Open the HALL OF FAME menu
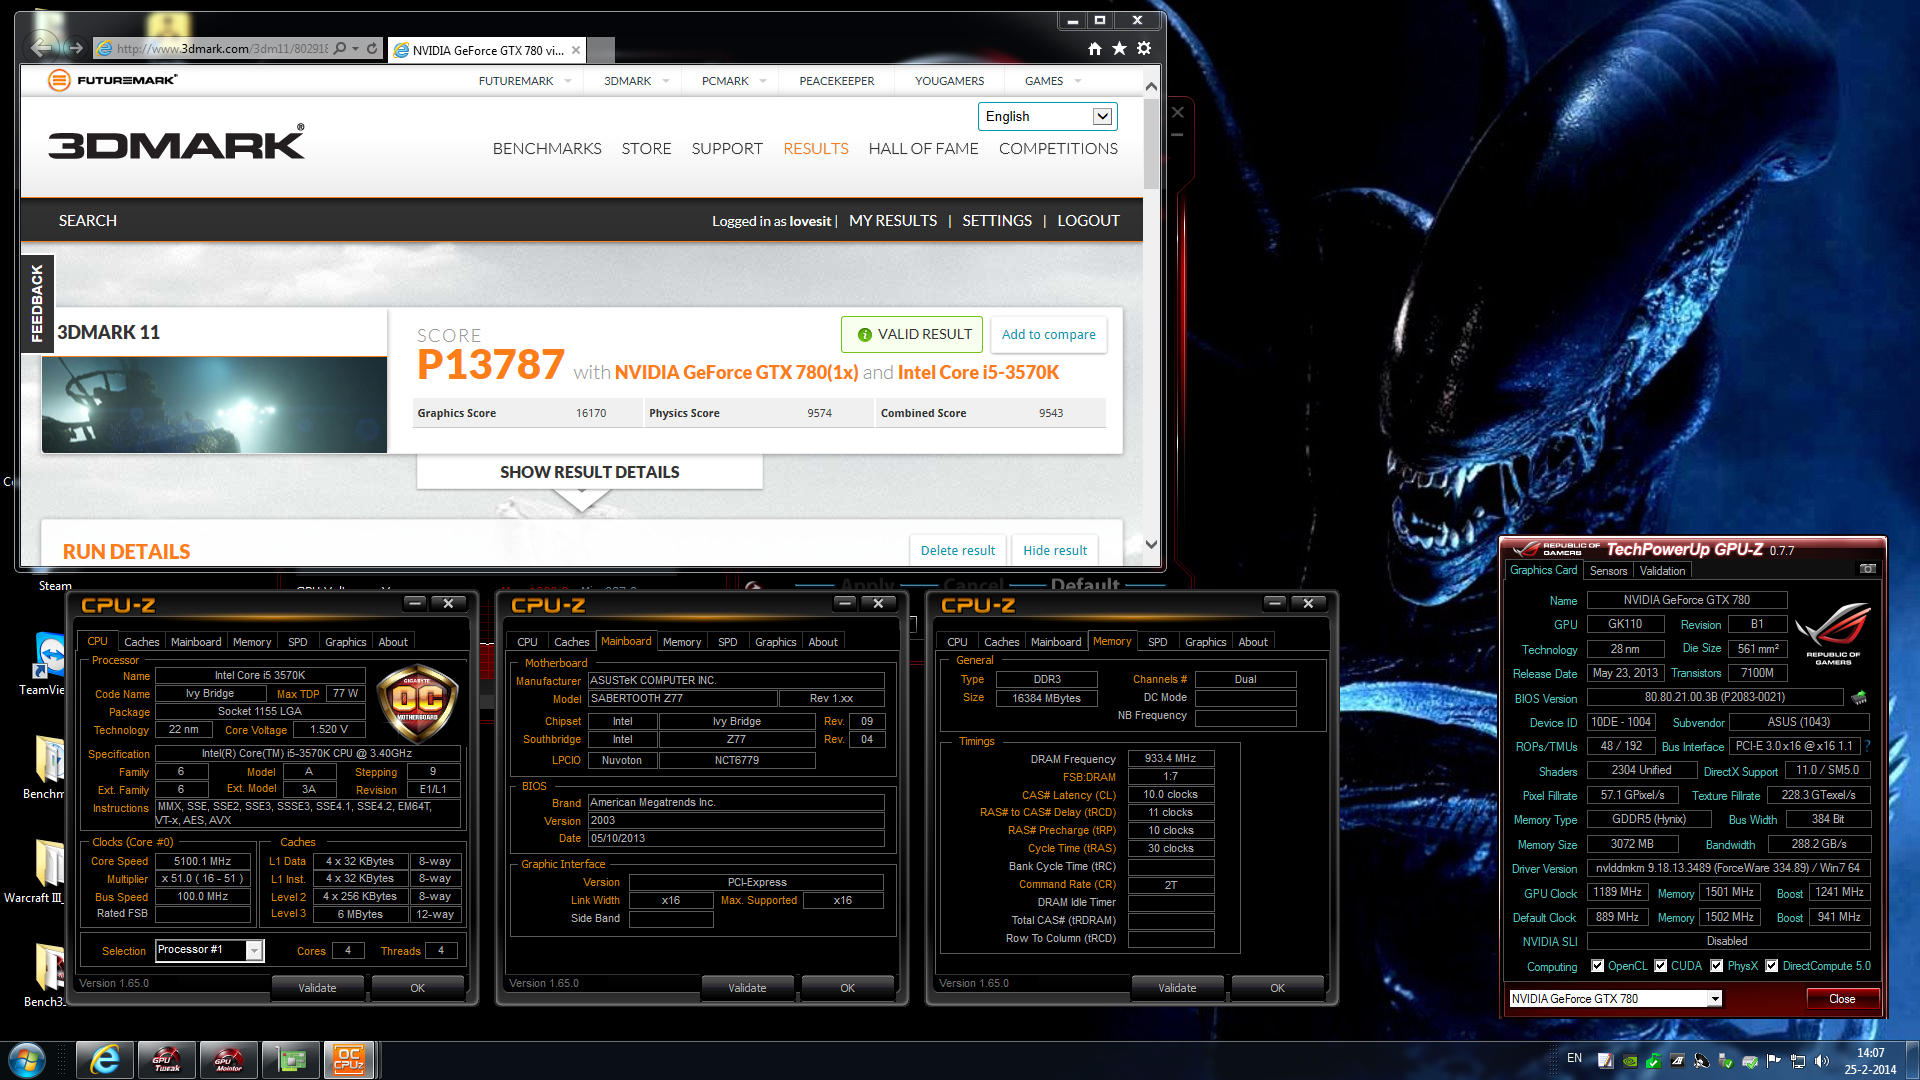The width and height of the screenshot is (1920, 1080). pyautogui.click(x=923, y=148)
